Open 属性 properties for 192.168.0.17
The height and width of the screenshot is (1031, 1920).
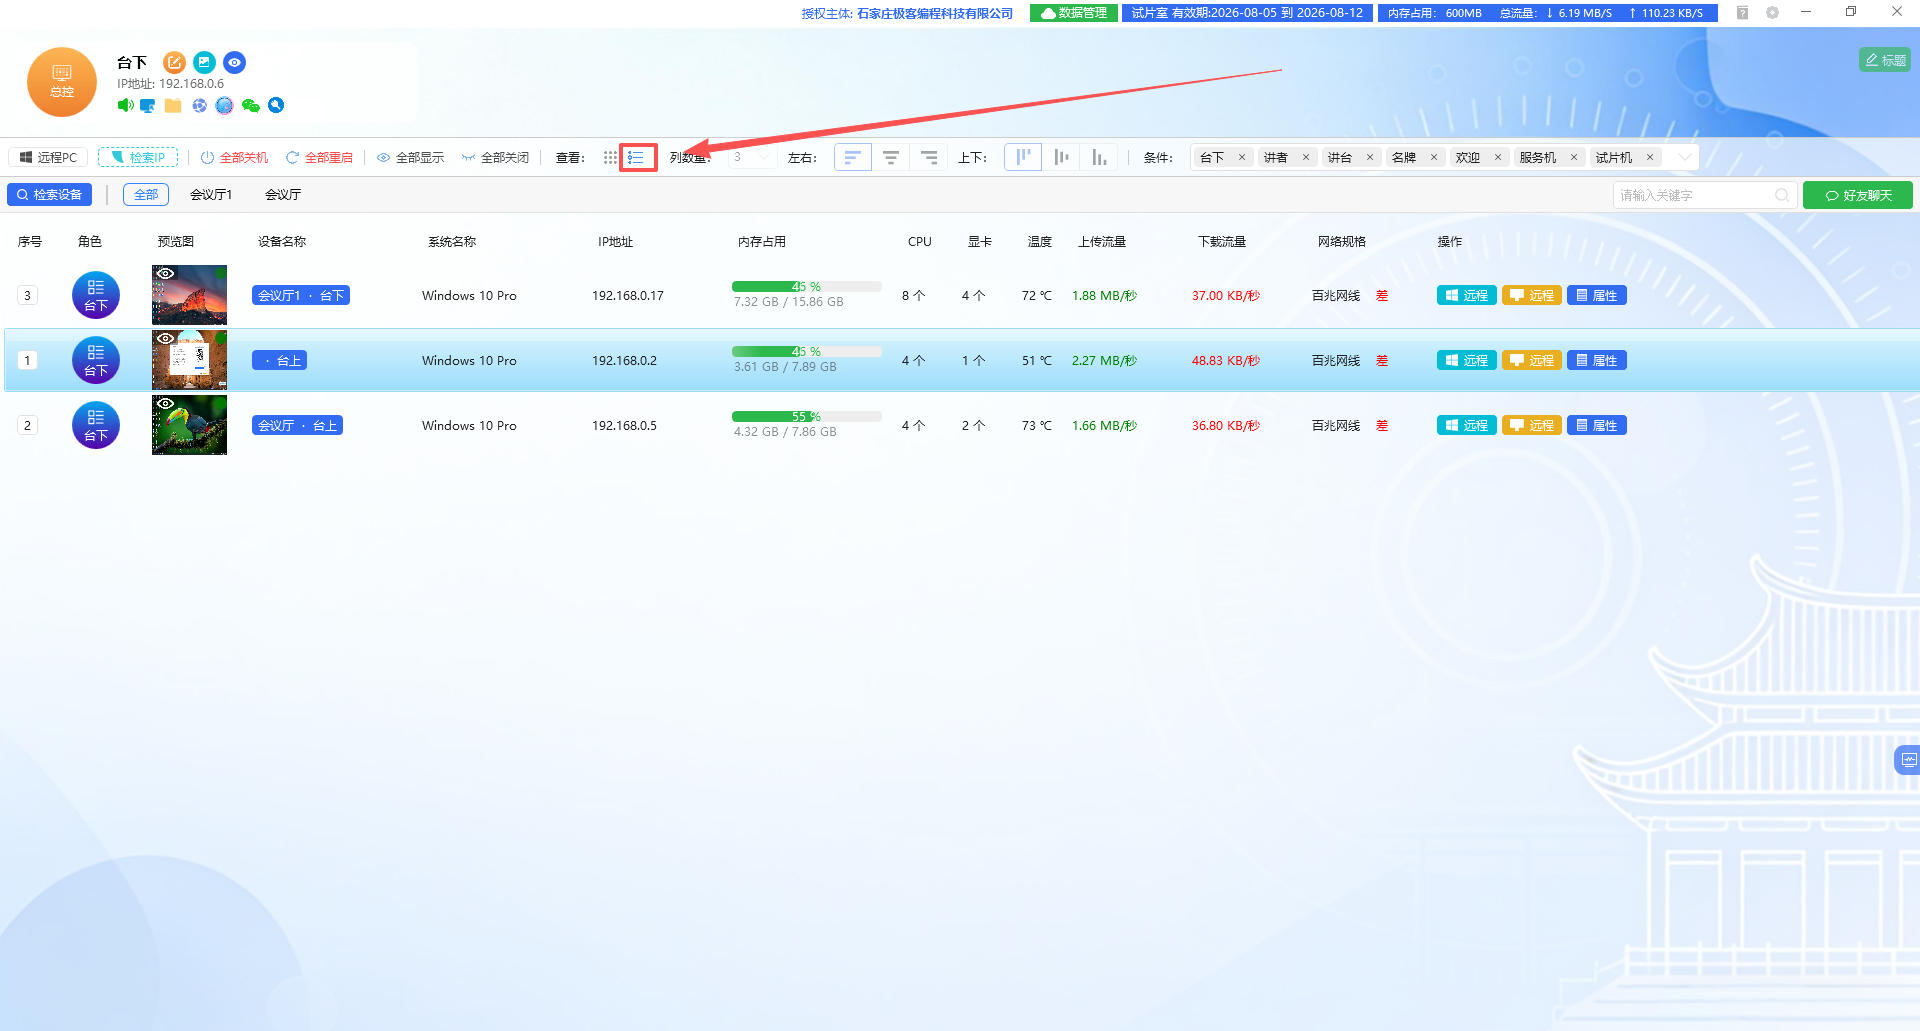point(1597,295)
